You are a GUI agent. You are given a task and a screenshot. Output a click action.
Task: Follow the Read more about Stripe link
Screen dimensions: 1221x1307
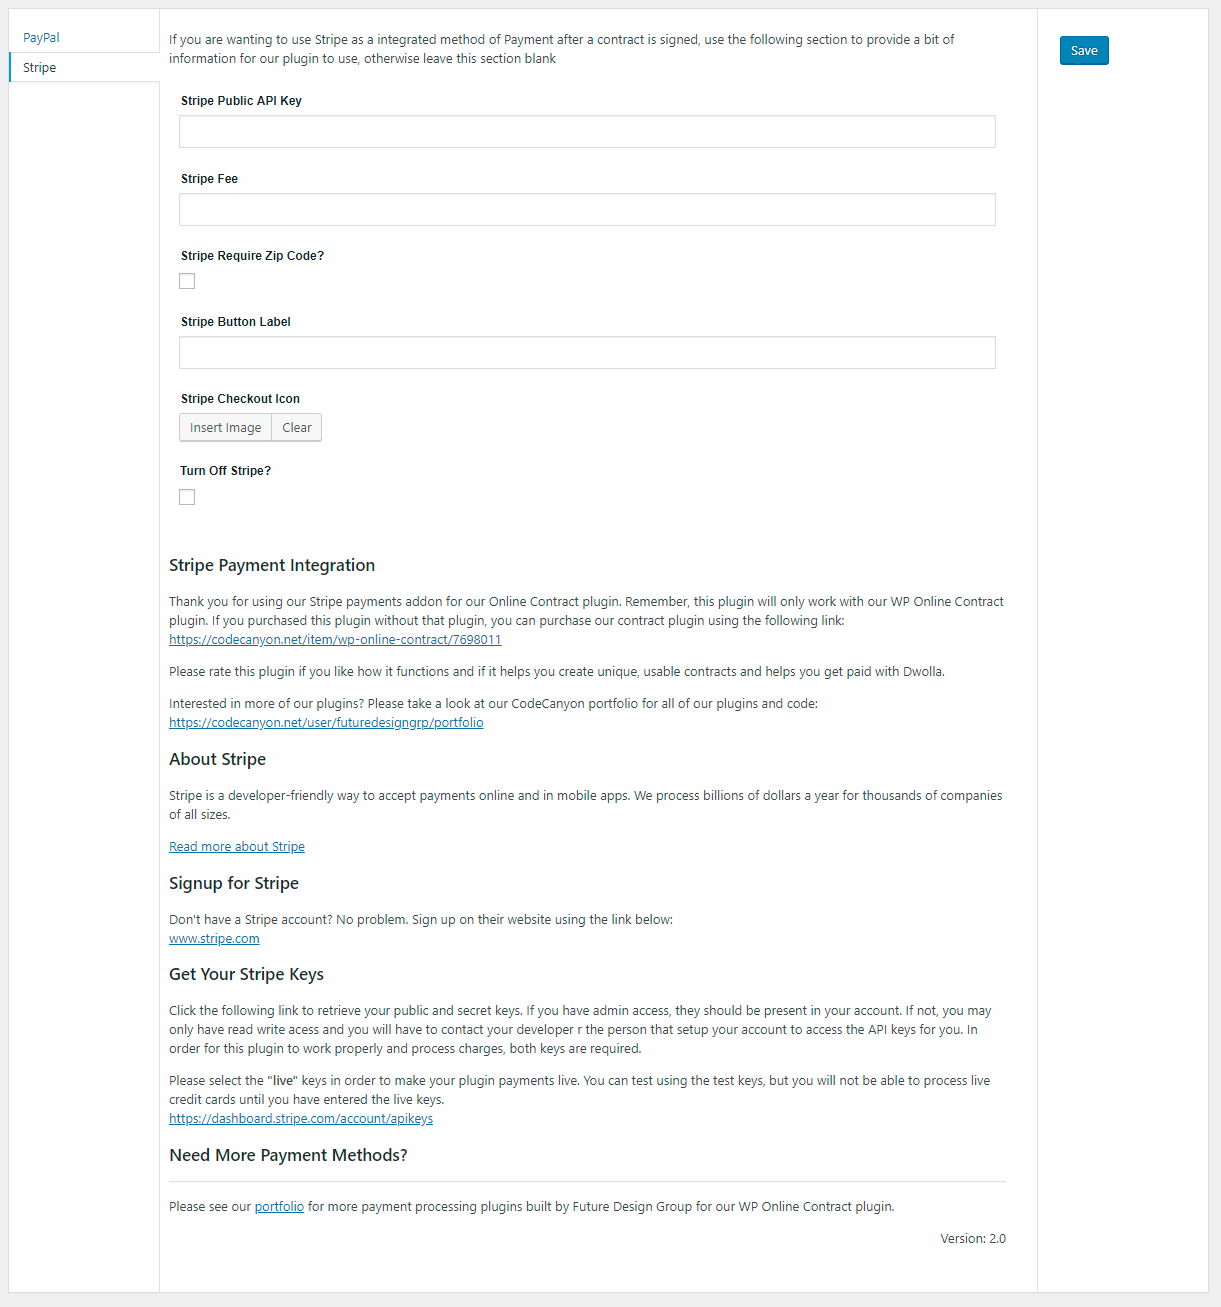[x=237, y=847]
